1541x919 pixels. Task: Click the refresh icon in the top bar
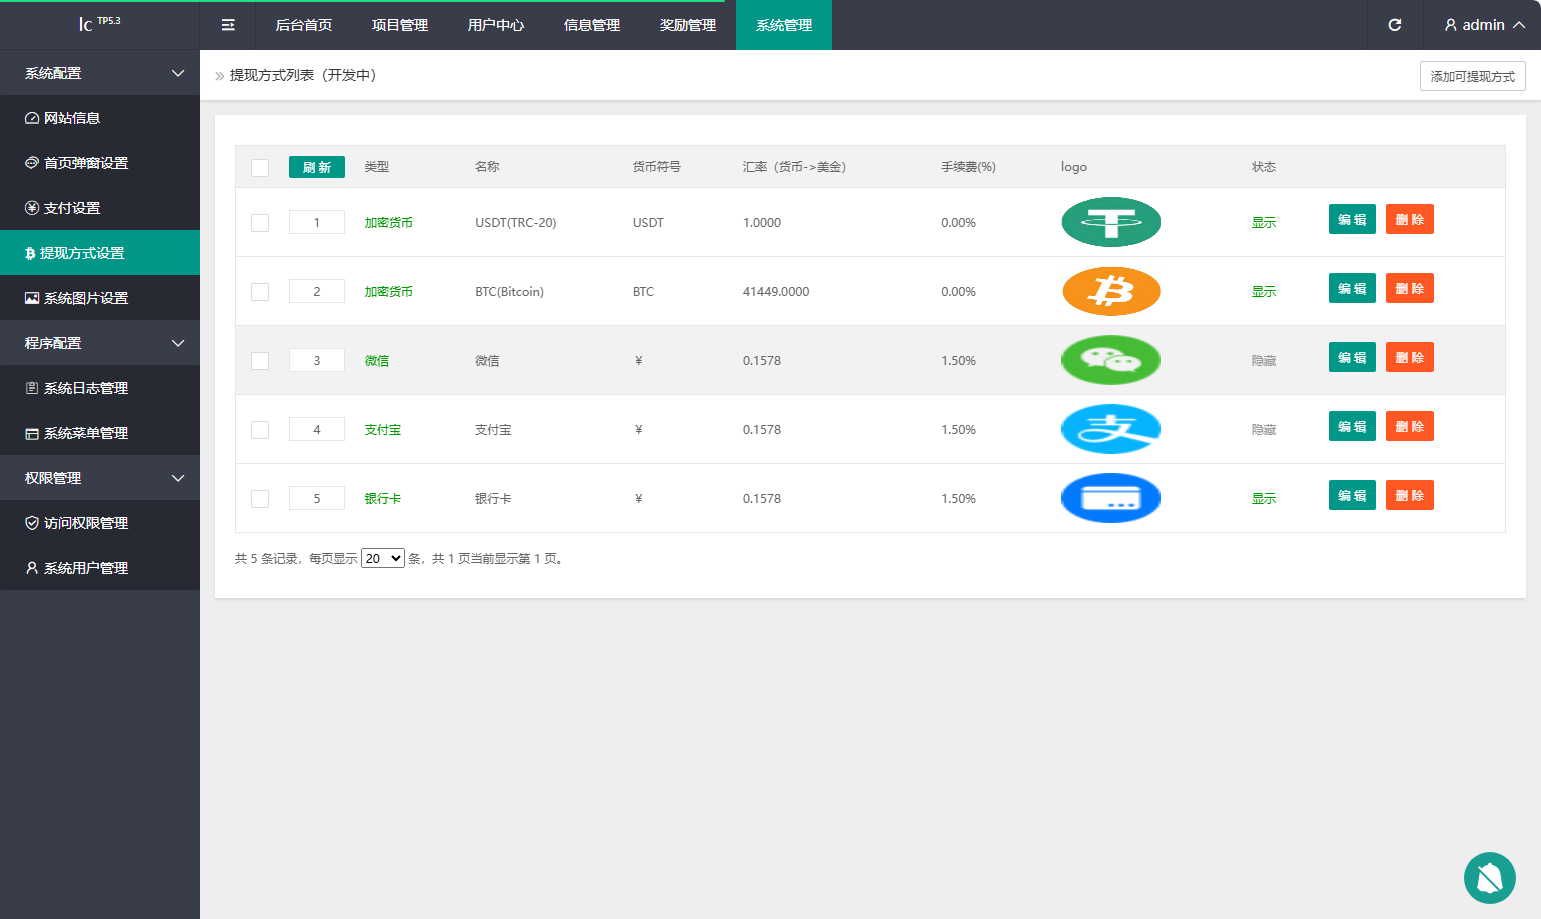point(1395,25)
